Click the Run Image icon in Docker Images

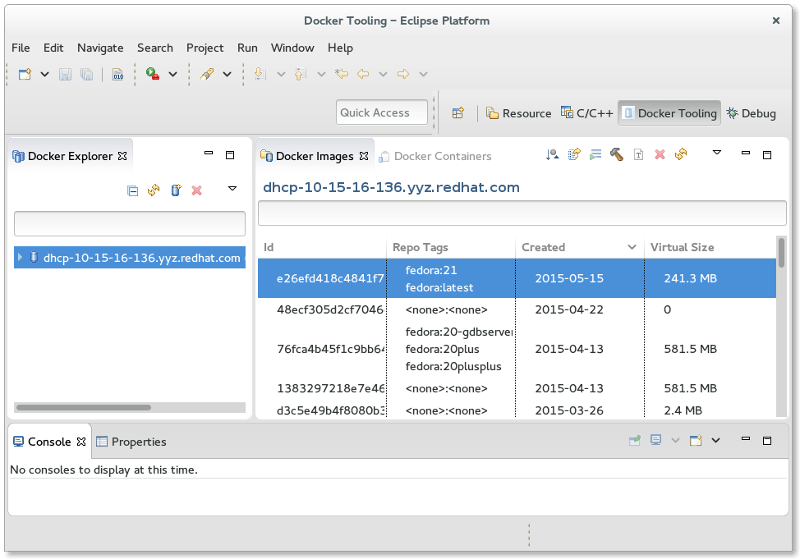pyautogui.click(x=595, y=155)
